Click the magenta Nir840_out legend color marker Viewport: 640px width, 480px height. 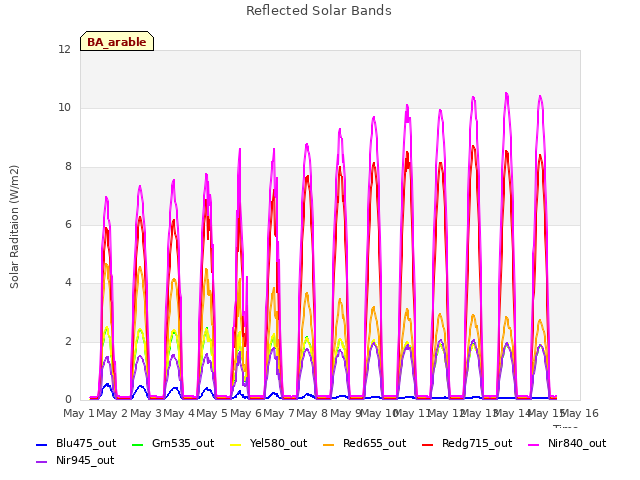click(533, 445)
